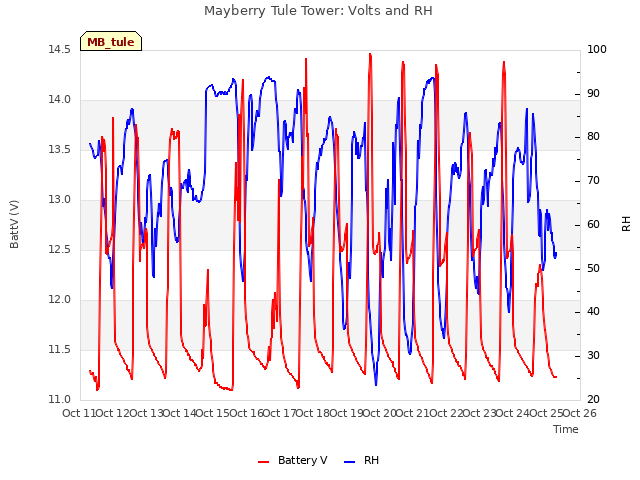Click the 12.5 left axis tick label
This screenshot has height=480, width=640.
coord(60,249)
